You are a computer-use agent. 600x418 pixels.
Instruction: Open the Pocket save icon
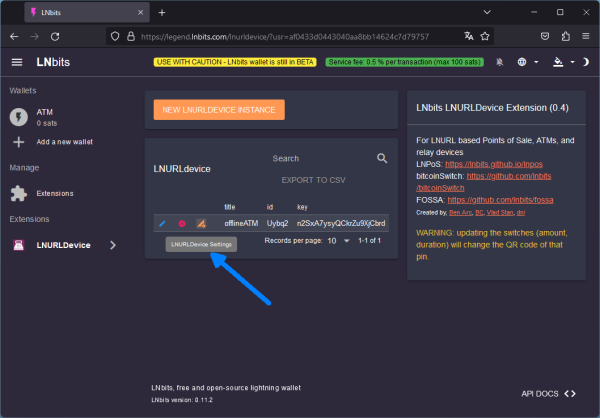545,36
